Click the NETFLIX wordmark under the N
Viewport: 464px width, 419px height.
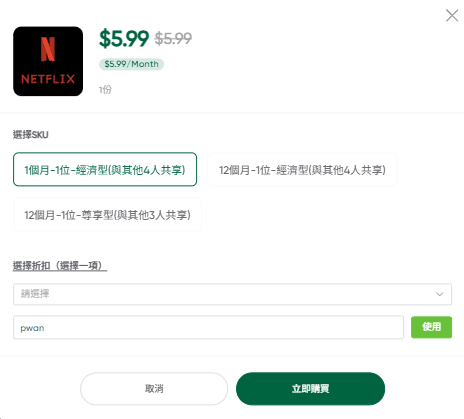coord(48,79)
